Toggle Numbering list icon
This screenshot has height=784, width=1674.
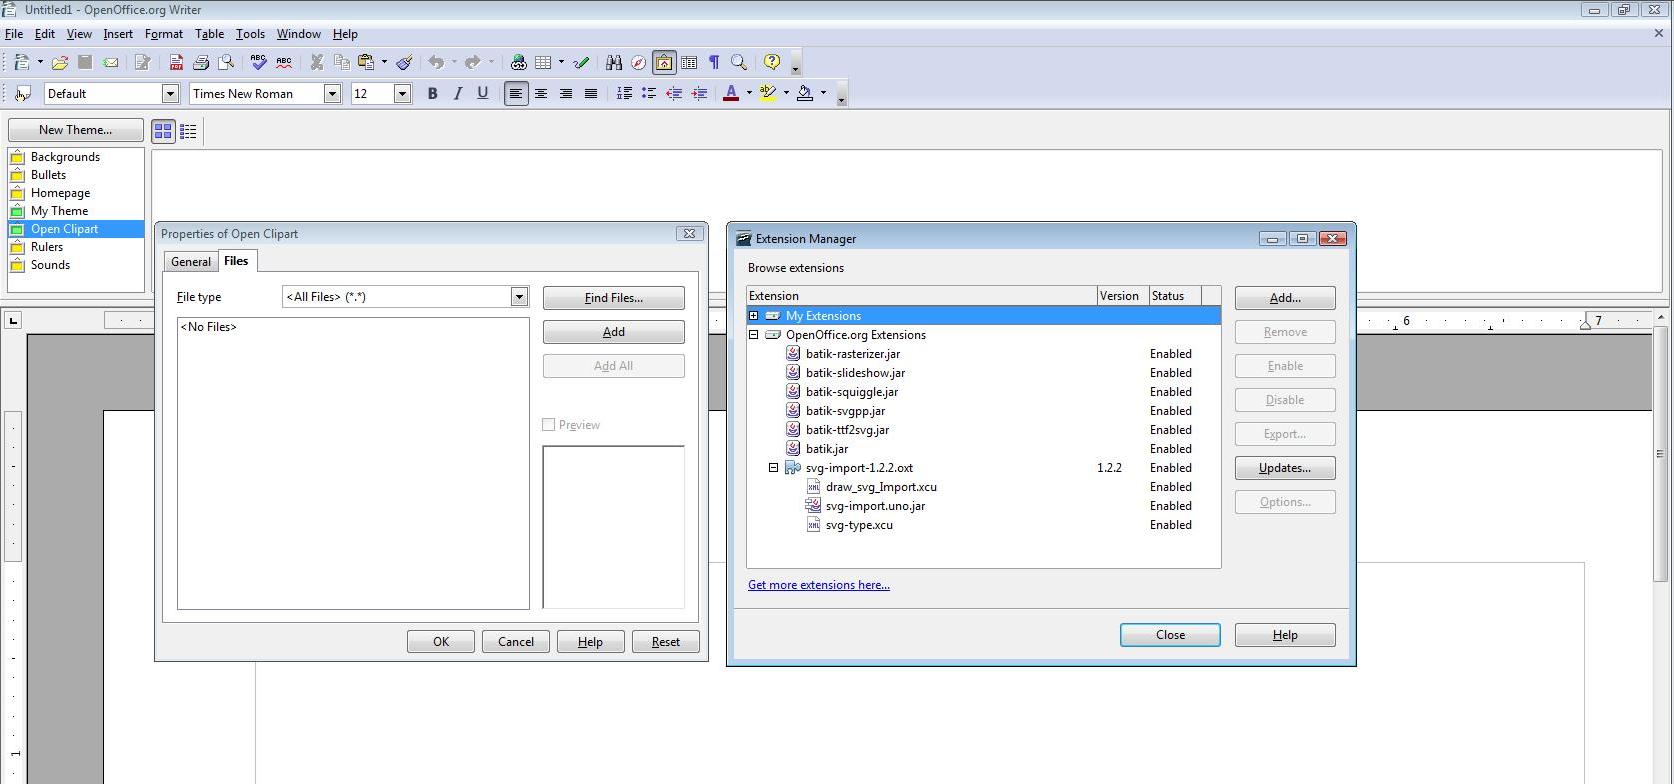pos(624,93)
